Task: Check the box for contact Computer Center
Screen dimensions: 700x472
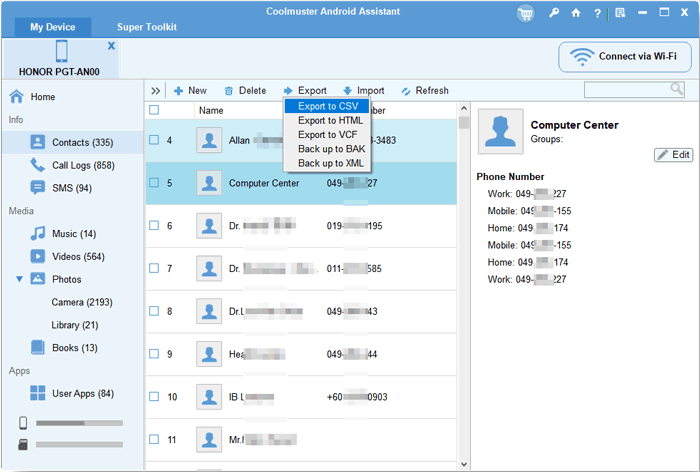Action: (x=154, y=183)
